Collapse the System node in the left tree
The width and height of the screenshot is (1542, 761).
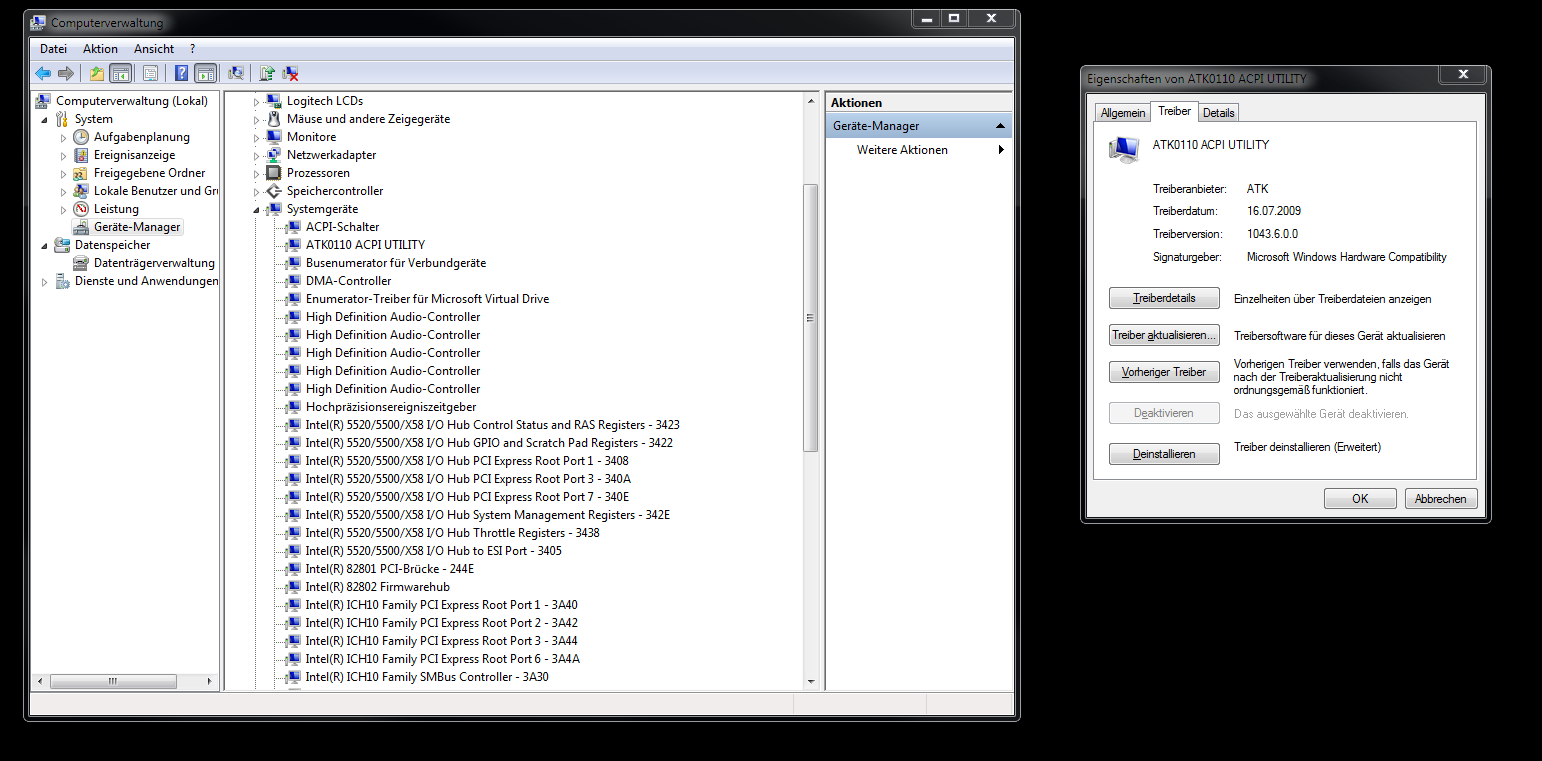click(44, 119)
